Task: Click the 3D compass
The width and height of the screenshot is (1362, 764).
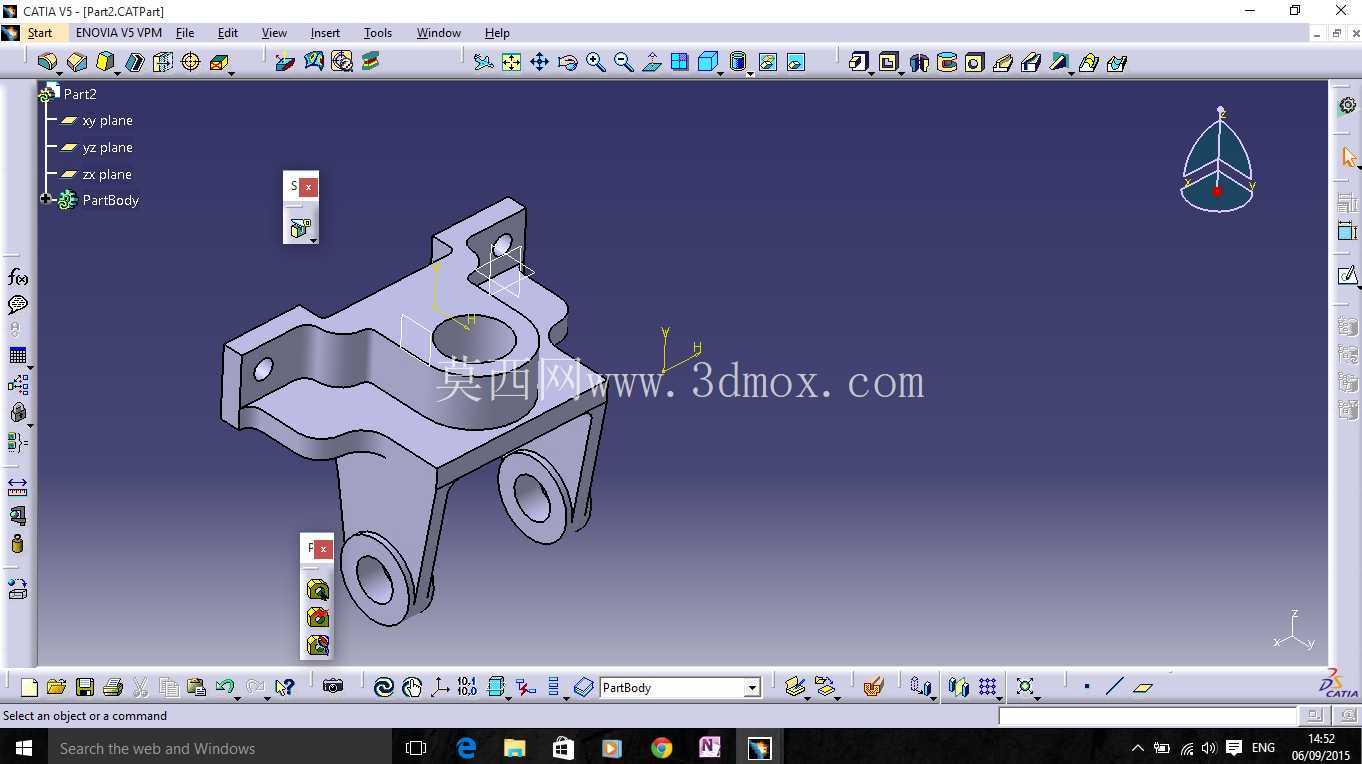Action: point(1217,162)
